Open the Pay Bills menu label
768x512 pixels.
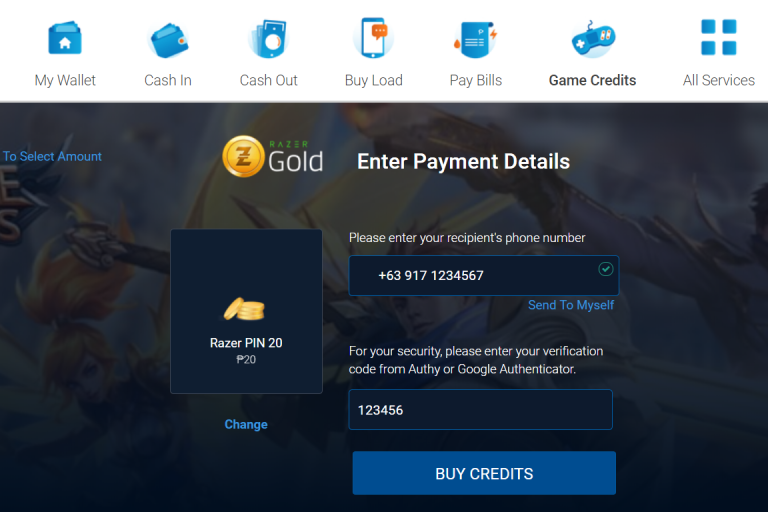[x=476, y=80]
